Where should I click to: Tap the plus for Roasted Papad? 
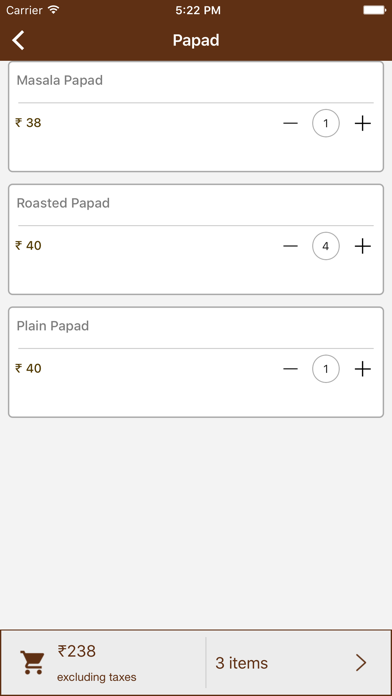coord(363,246)
